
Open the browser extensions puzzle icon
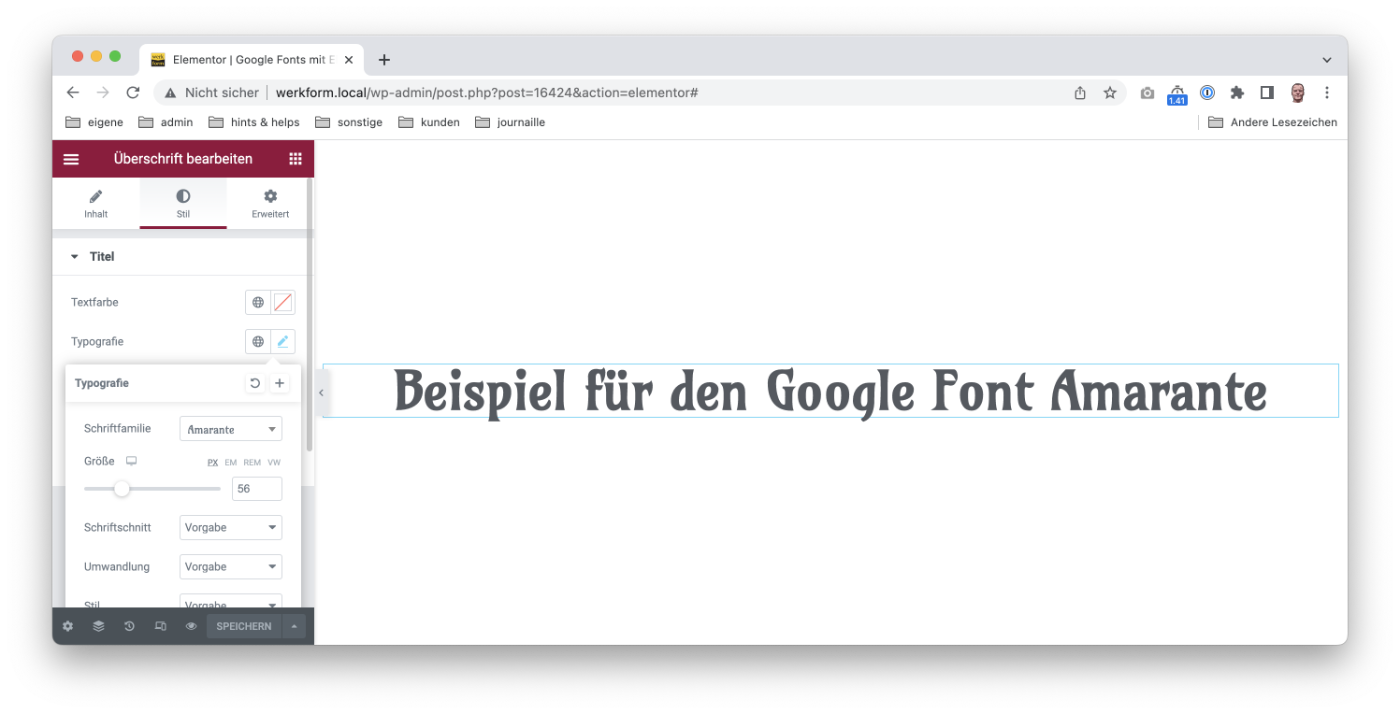(1237, 93)
